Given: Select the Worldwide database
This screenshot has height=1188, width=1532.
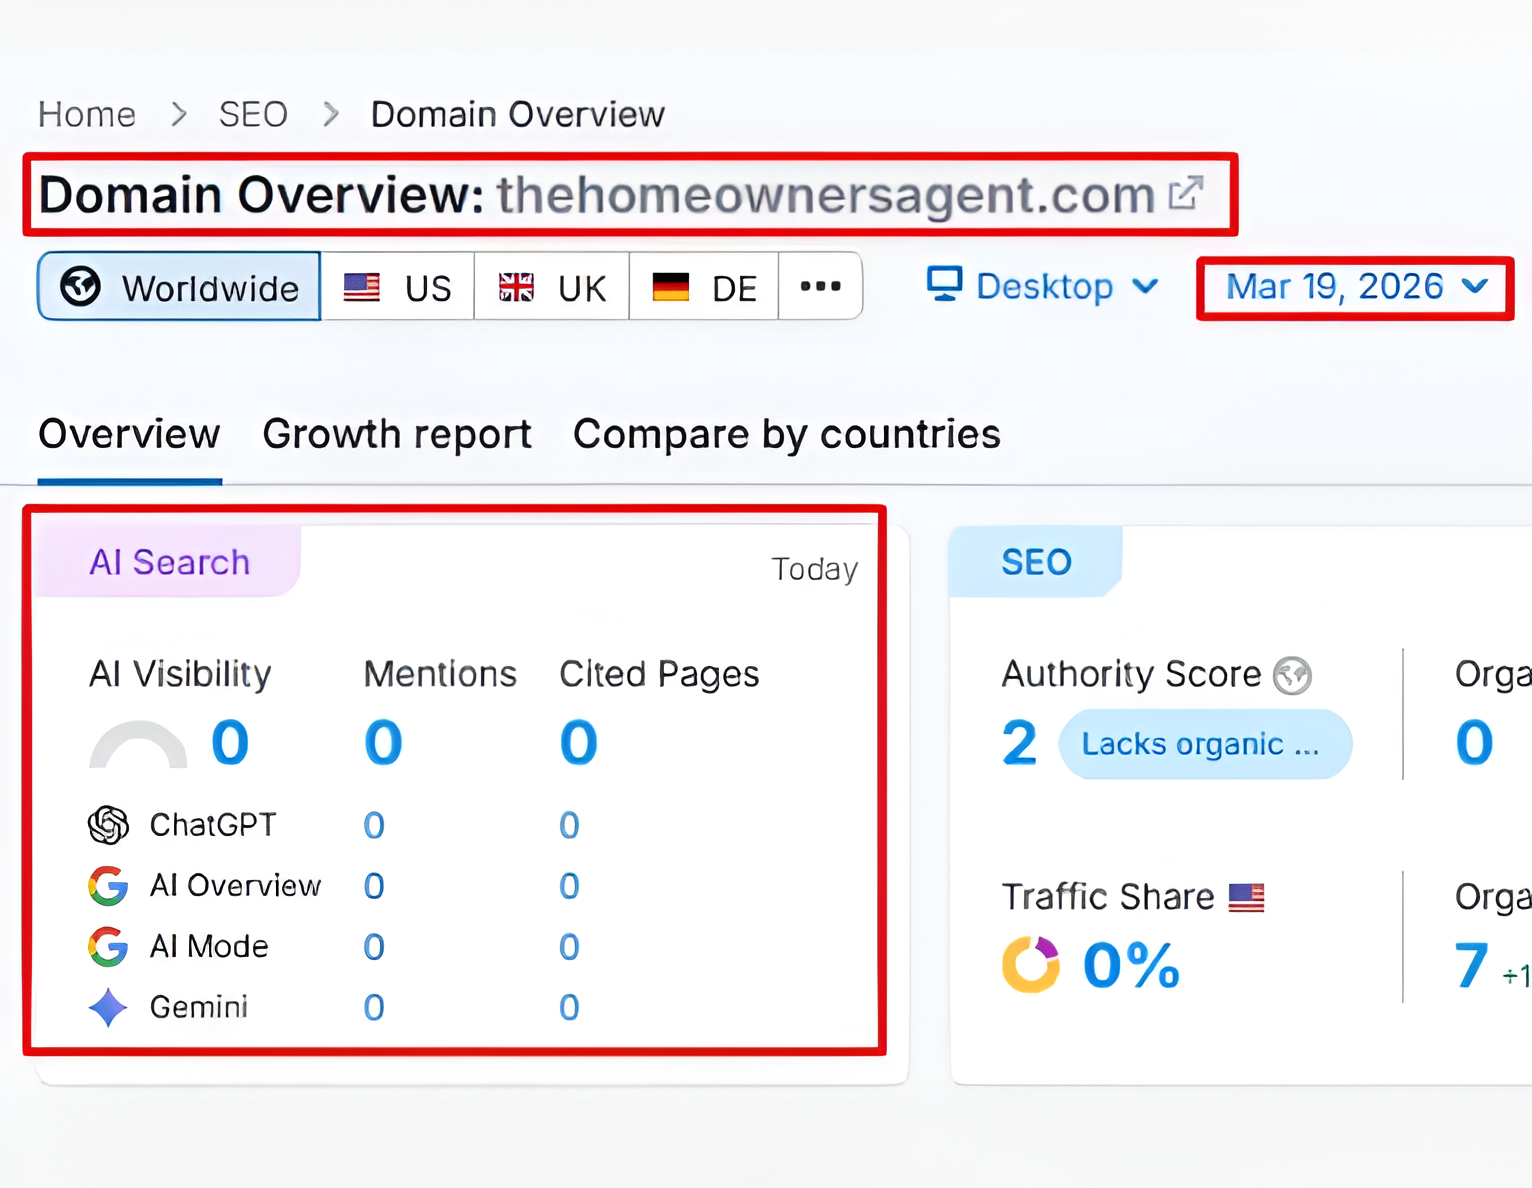Looking at the screenshot, I should pos(179,286).
